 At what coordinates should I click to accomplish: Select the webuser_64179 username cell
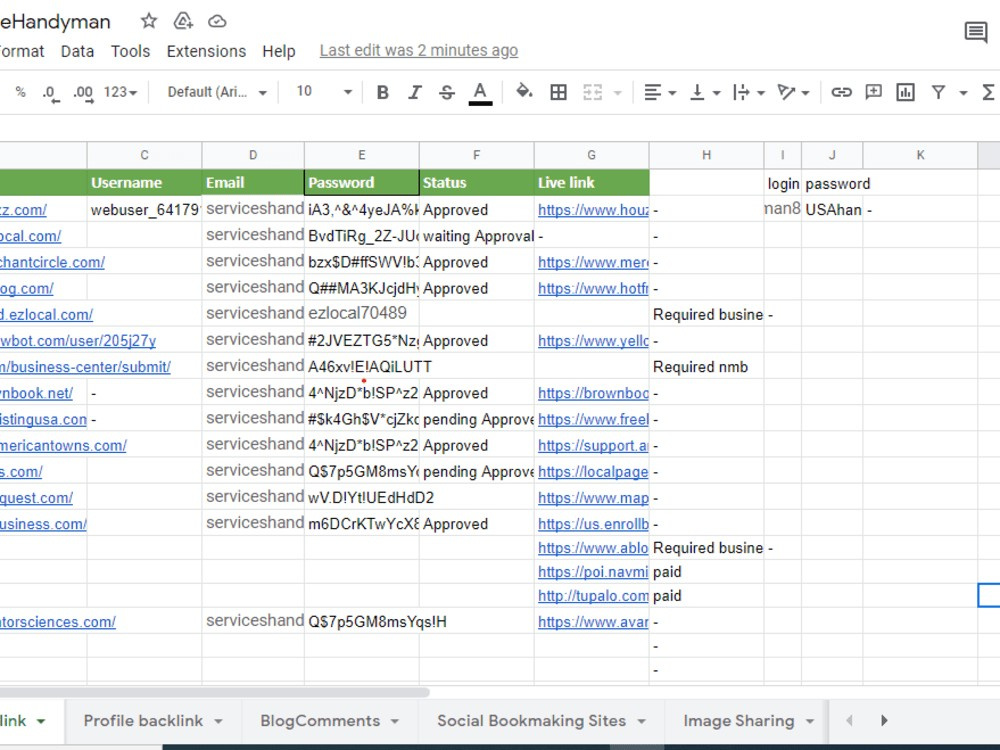[x=144, y=210]
